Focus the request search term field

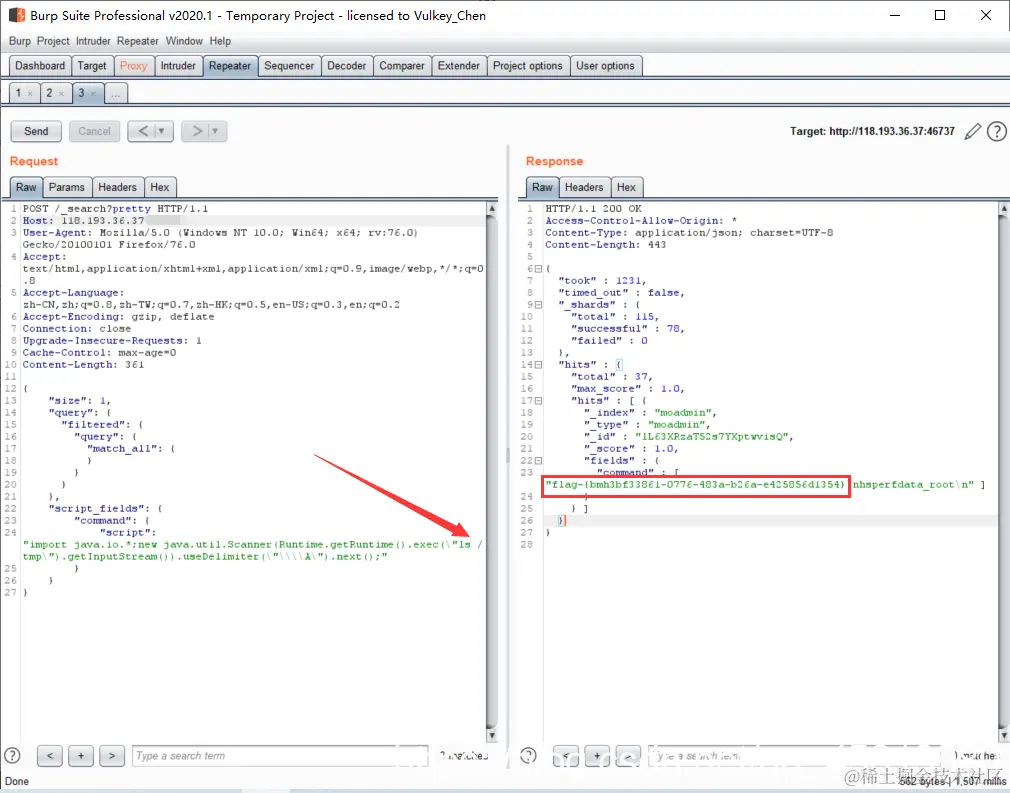click(280, 756)
